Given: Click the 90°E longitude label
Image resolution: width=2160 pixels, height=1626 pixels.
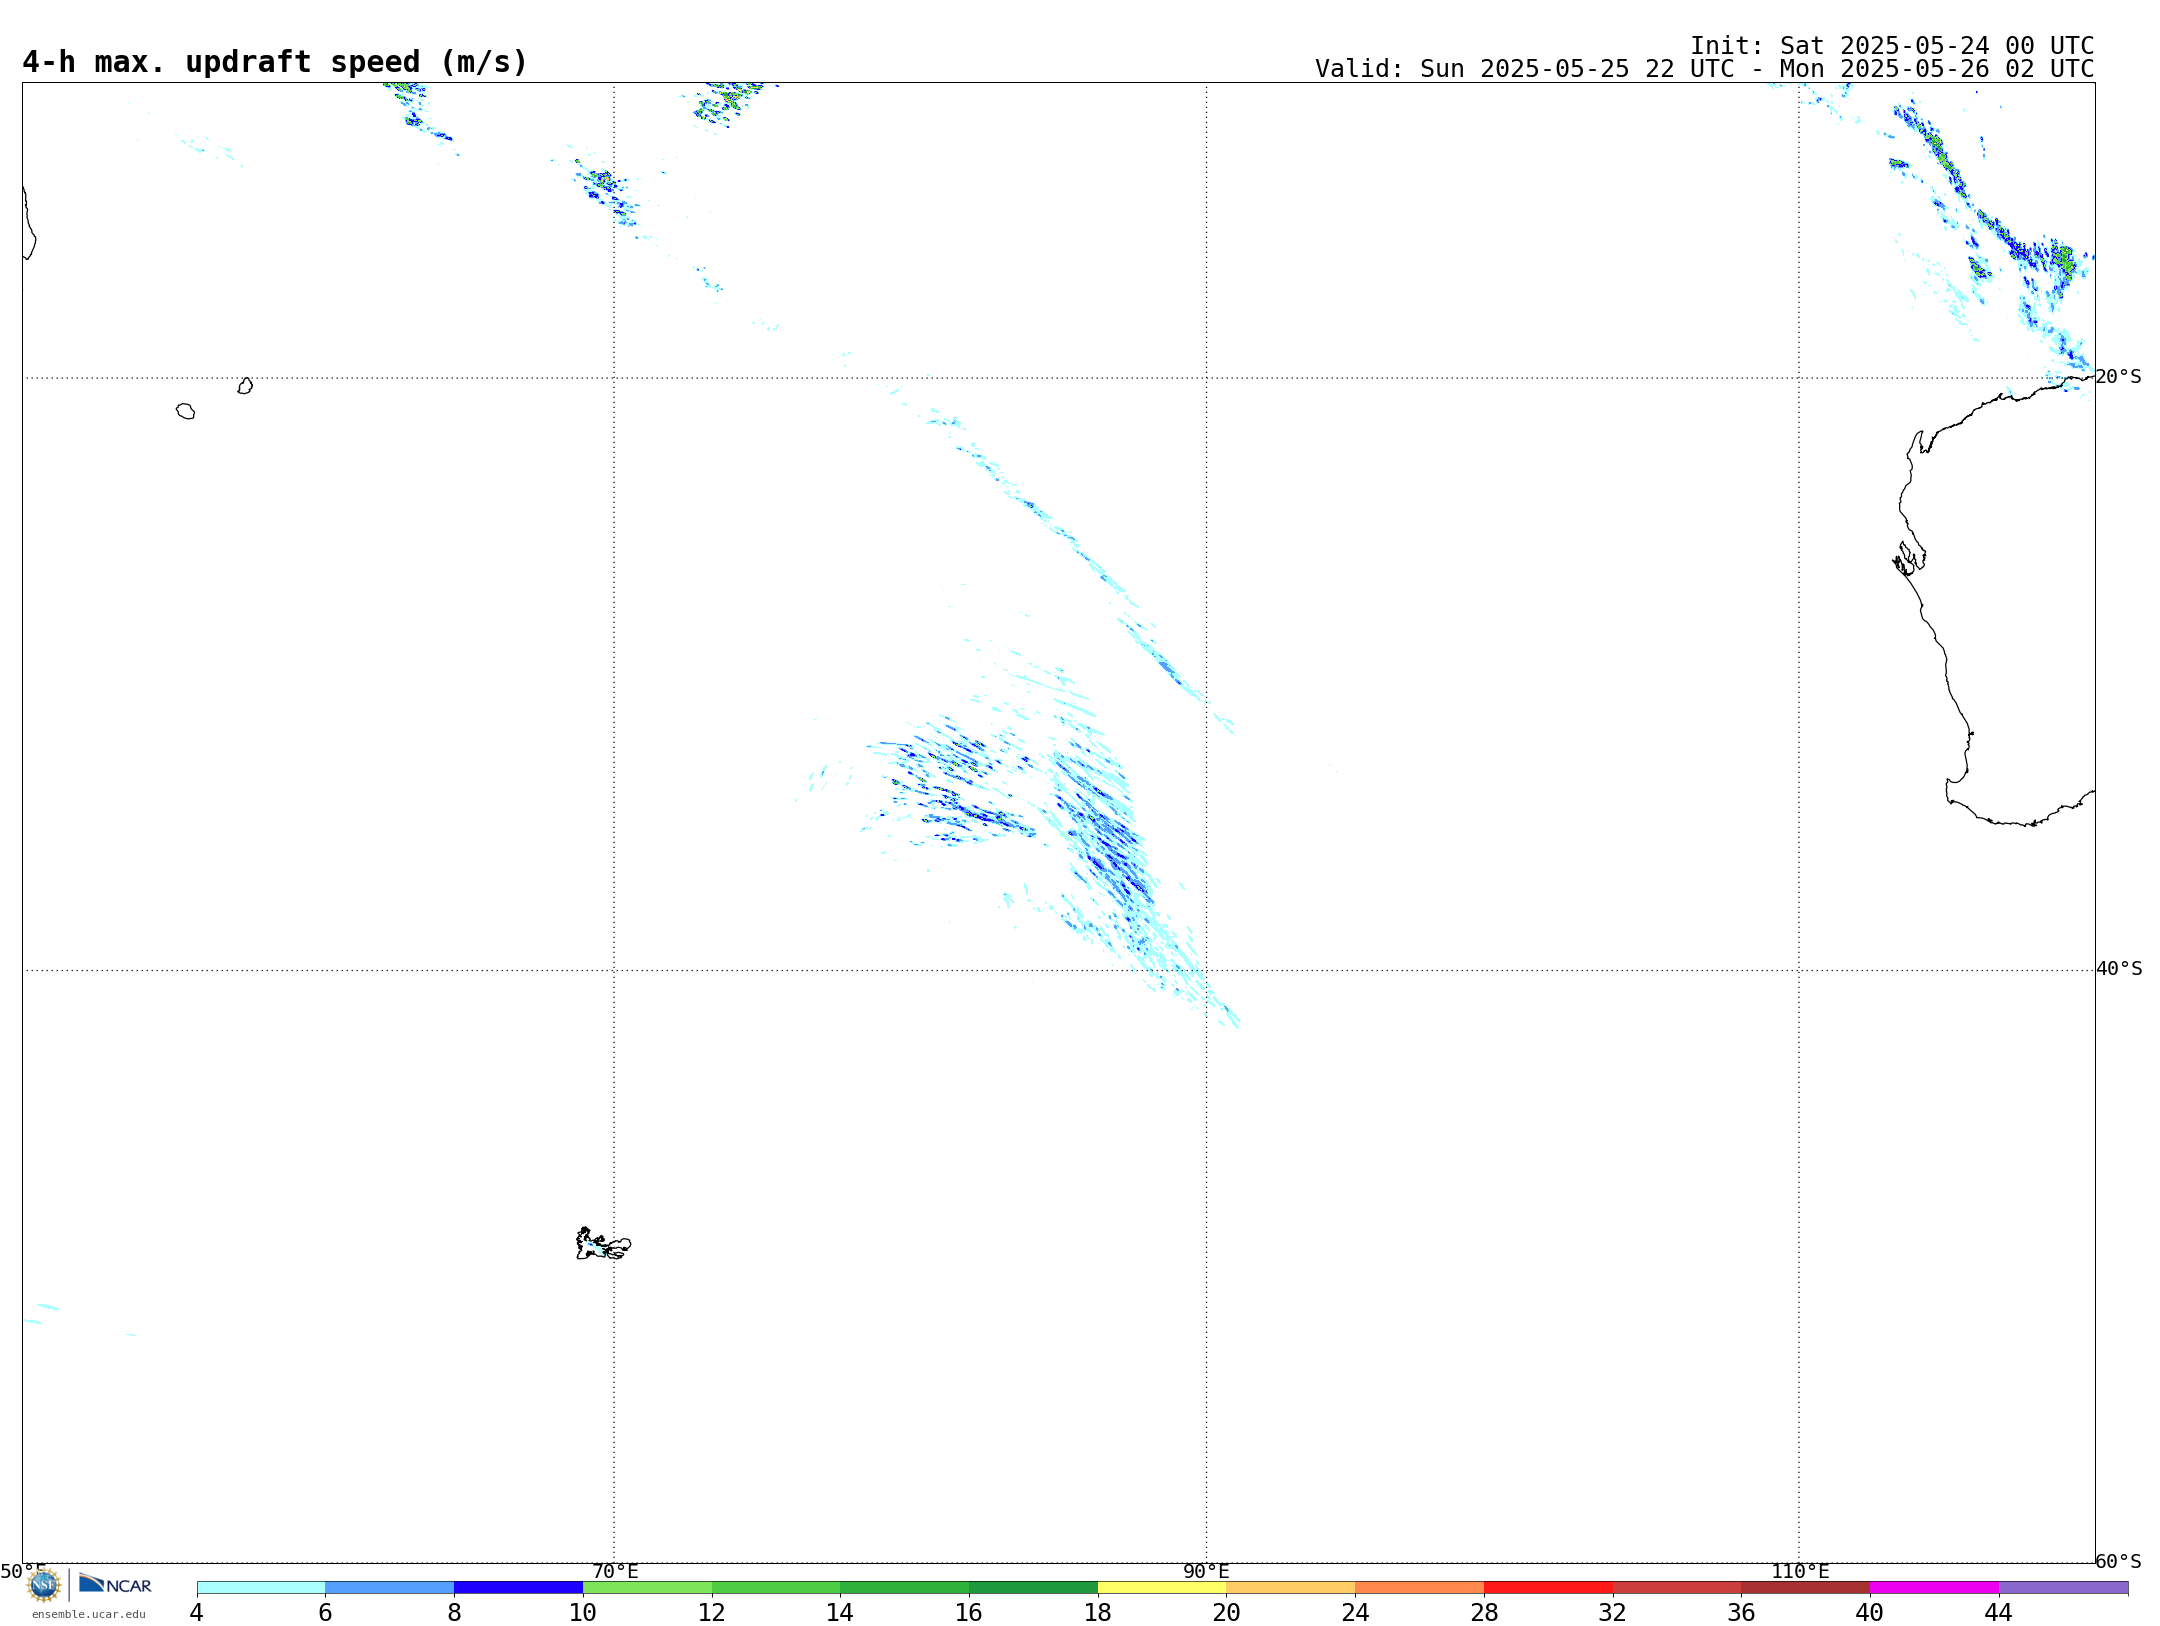Looking at the screenshot, I should click(1206, 1572).
